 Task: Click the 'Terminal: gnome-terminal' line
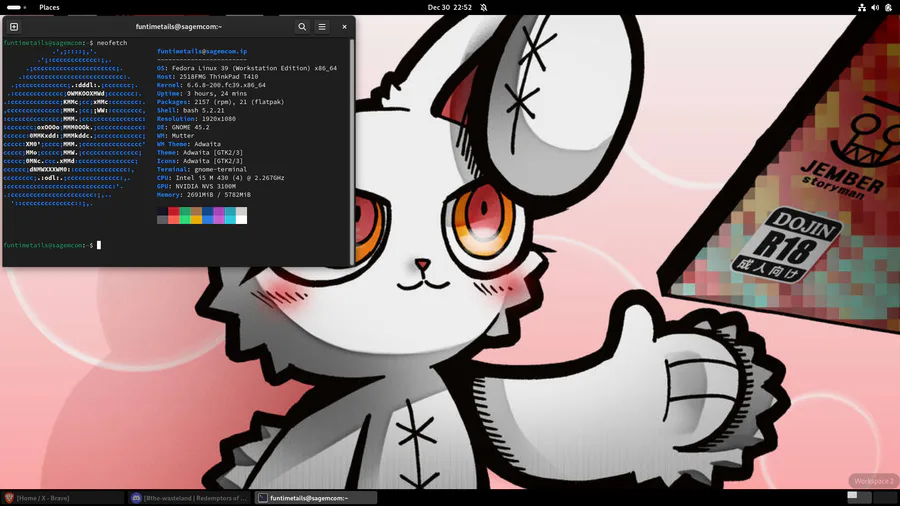point(202,169)
